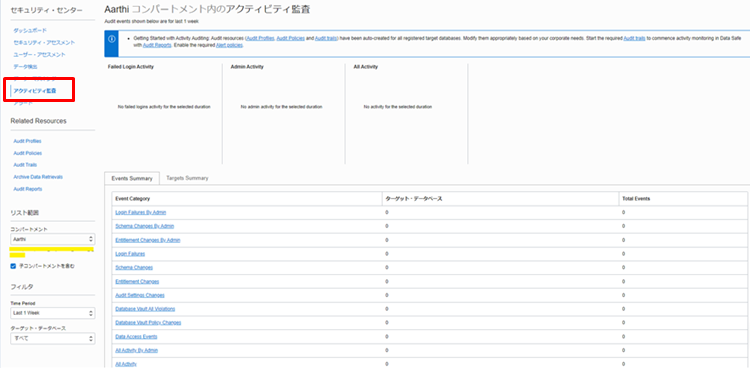Click the リスト範囲 heading

click(x=24, y=212)
